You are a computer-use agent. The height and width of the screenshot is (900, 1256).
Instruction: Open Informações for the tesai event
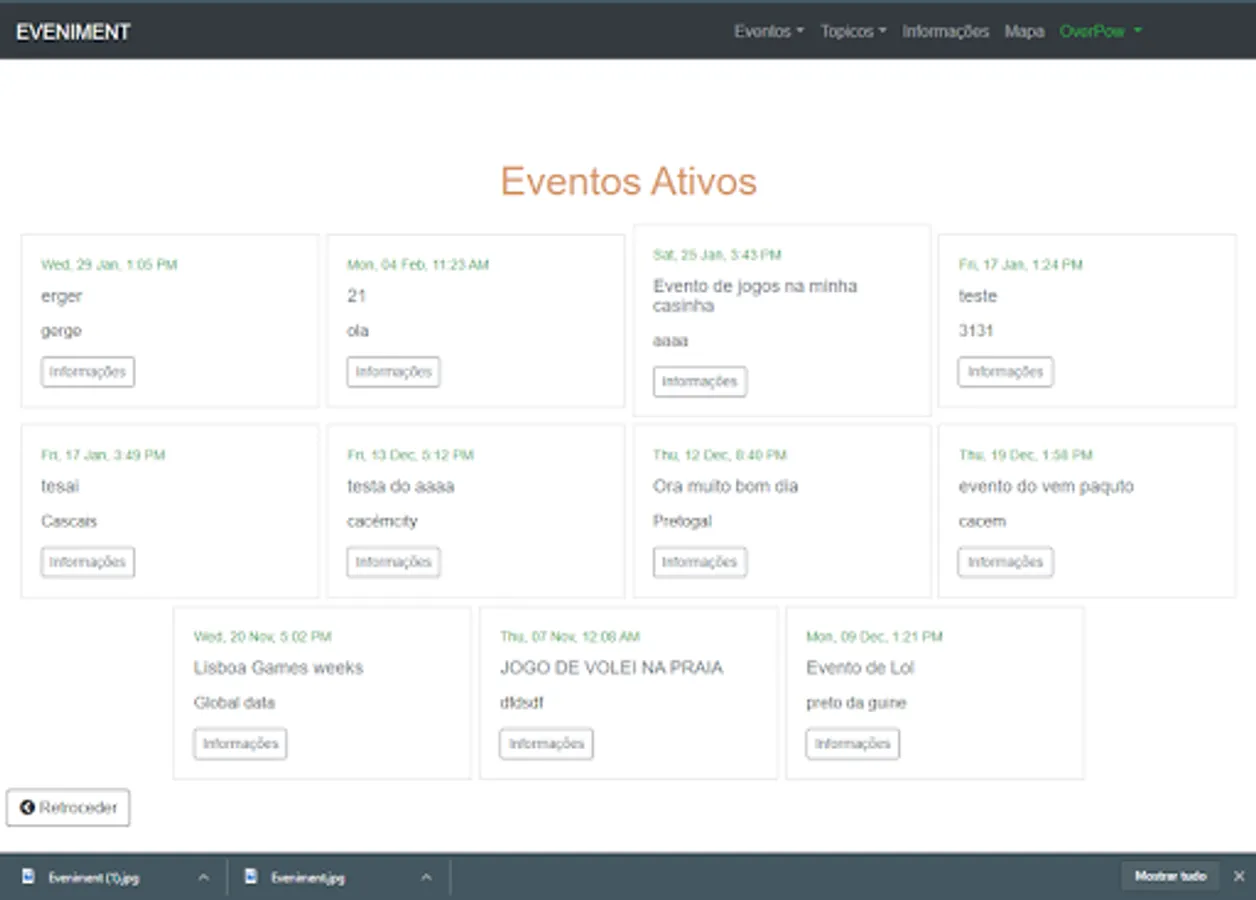[88, 562]
